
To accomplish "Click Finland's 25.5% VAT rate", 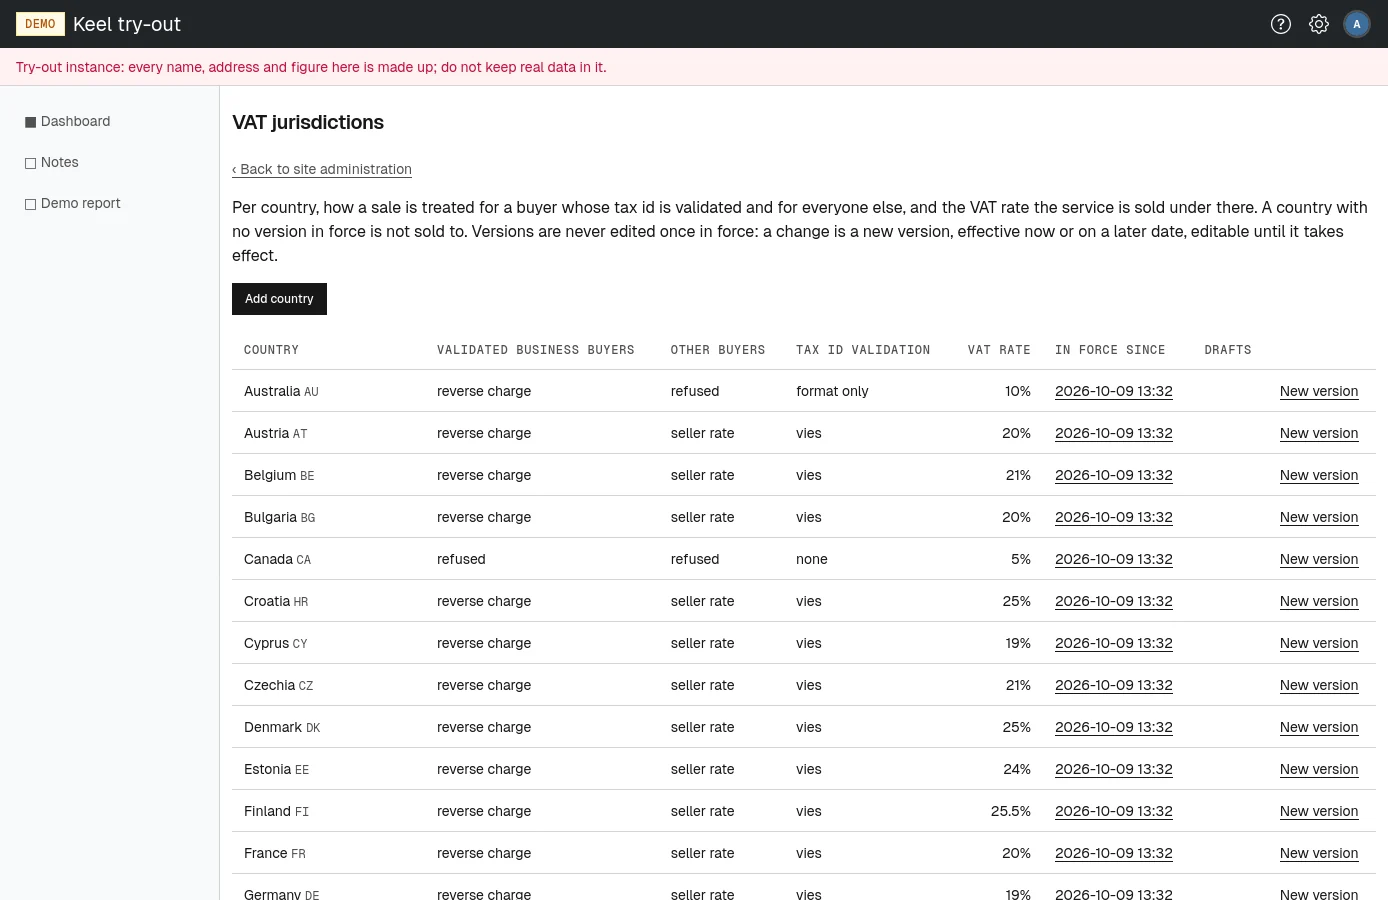I will point(1011,811).
